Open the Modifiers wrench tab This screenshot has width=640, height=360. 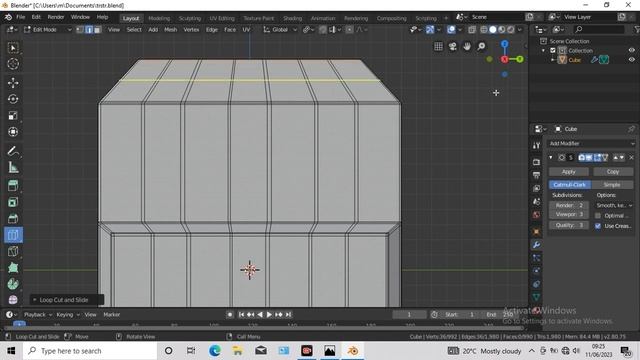pyautogui.click(x=536, y=244)
